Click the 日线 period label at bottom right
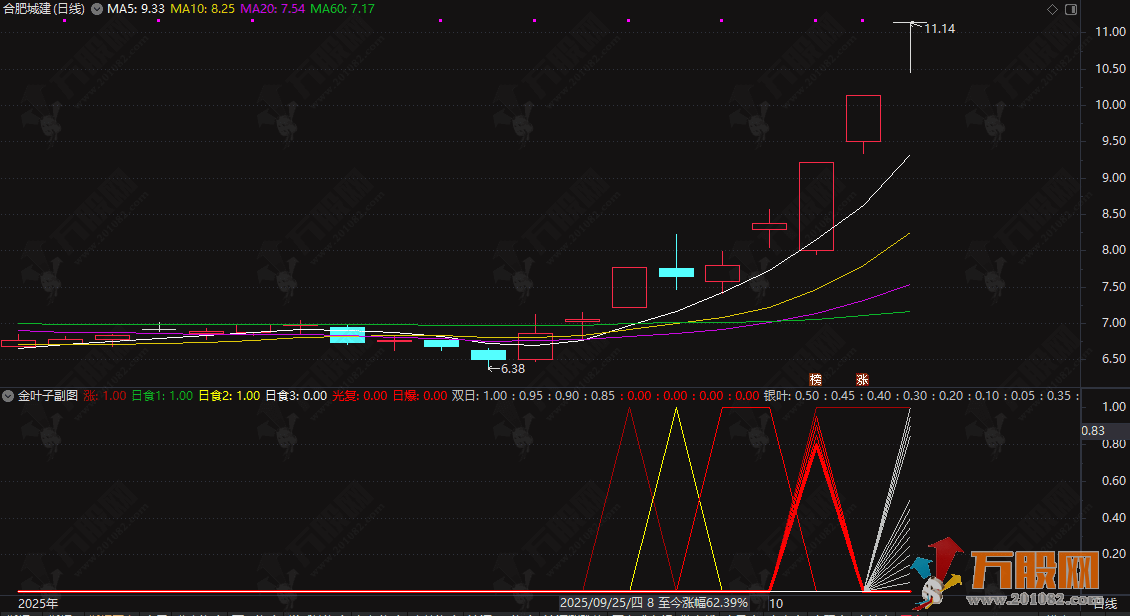The width and height of the screenshot is (1130, 616). click(x=1104, y=604)
